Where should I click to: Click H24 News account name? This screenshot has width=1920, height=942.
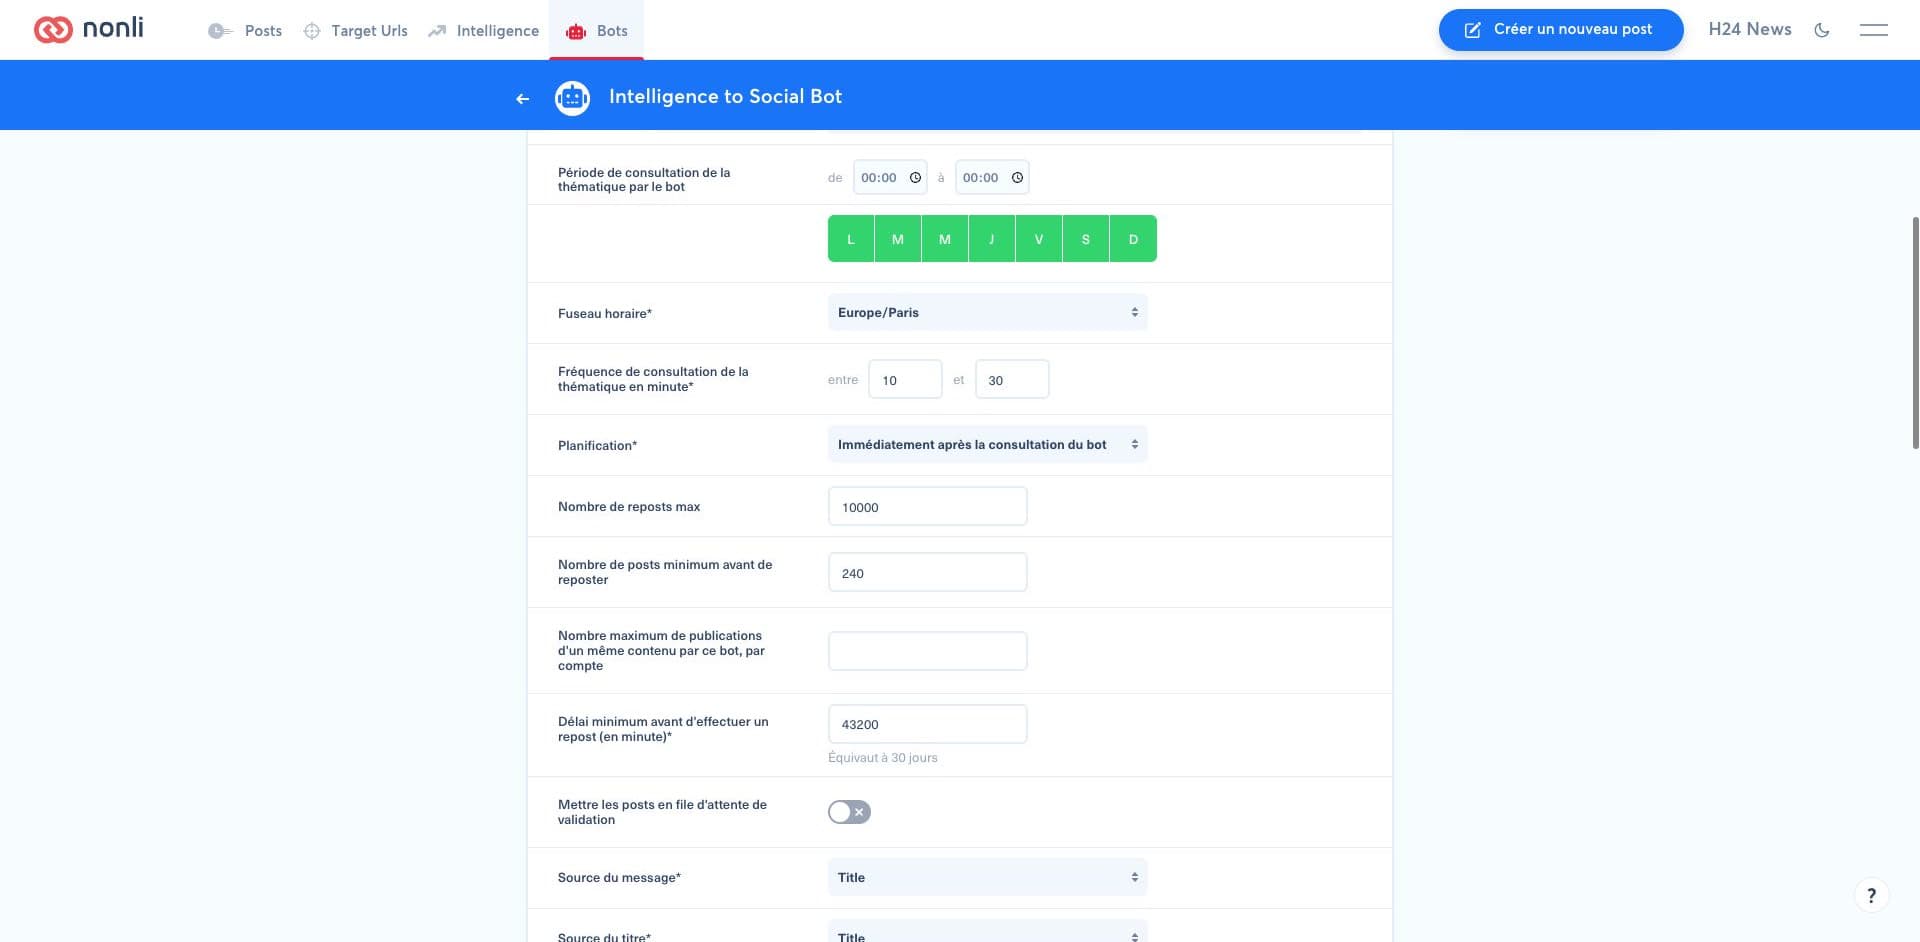point(1749,29)
